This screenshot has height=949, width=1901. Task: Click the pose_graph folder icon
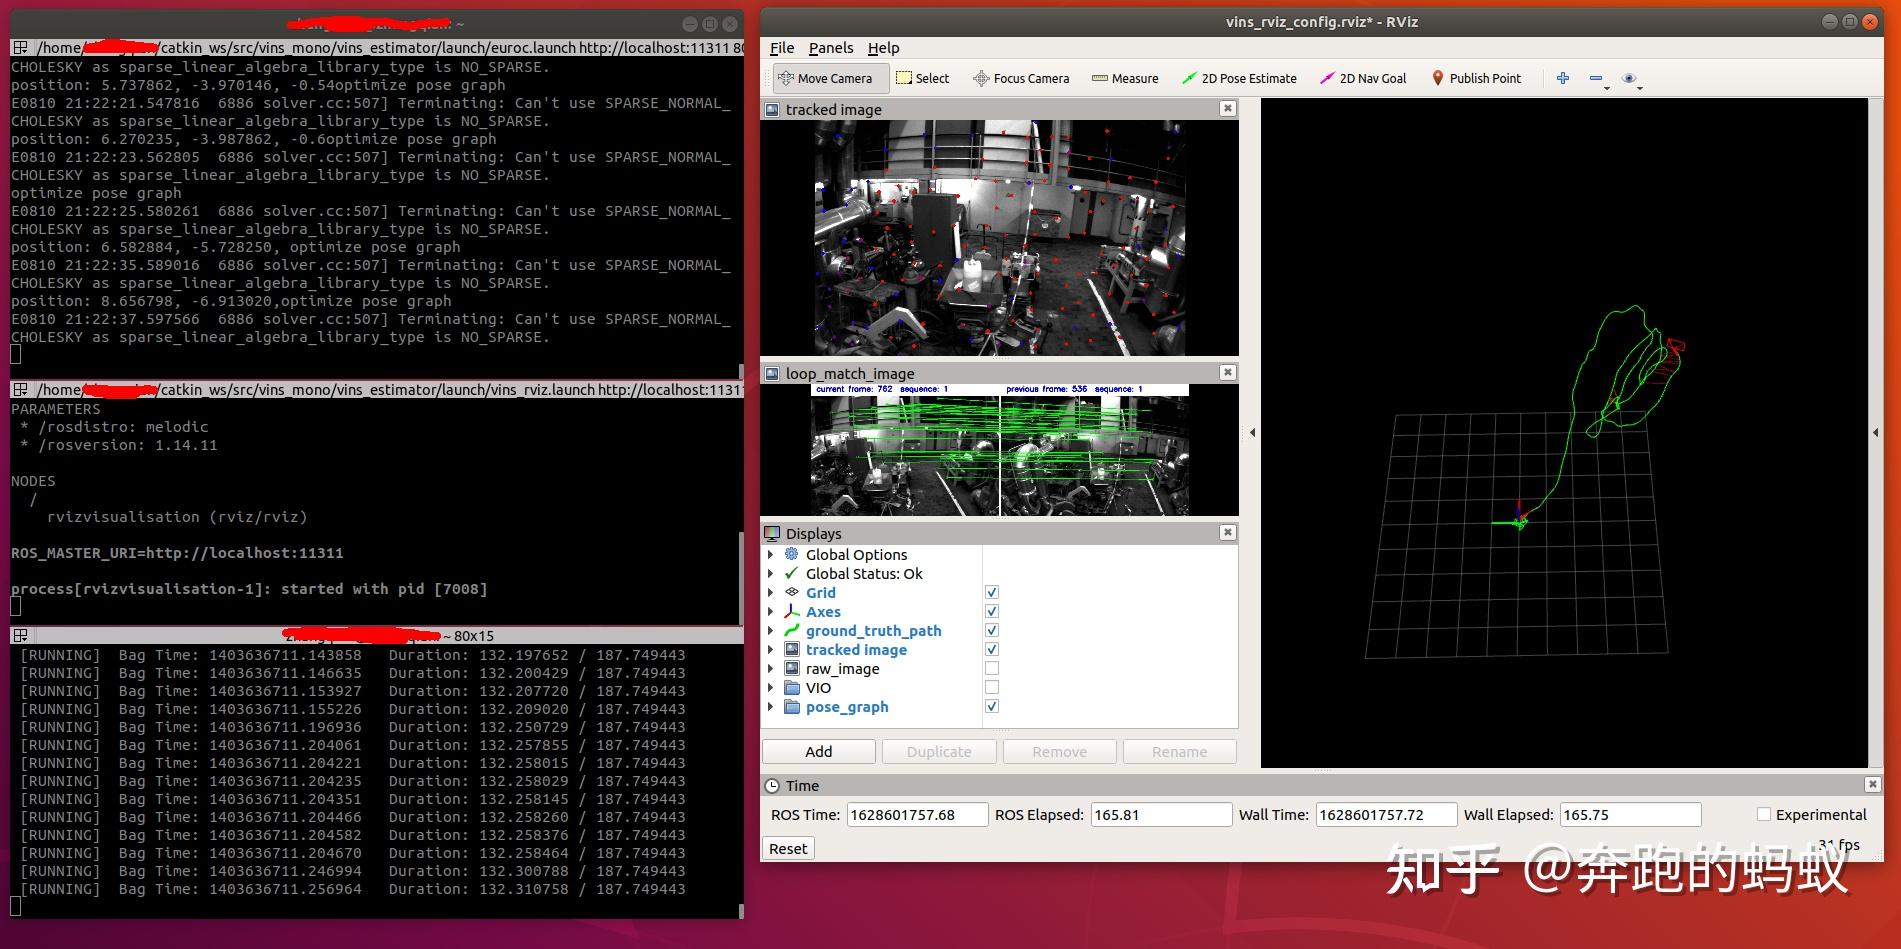coord(792,706)
